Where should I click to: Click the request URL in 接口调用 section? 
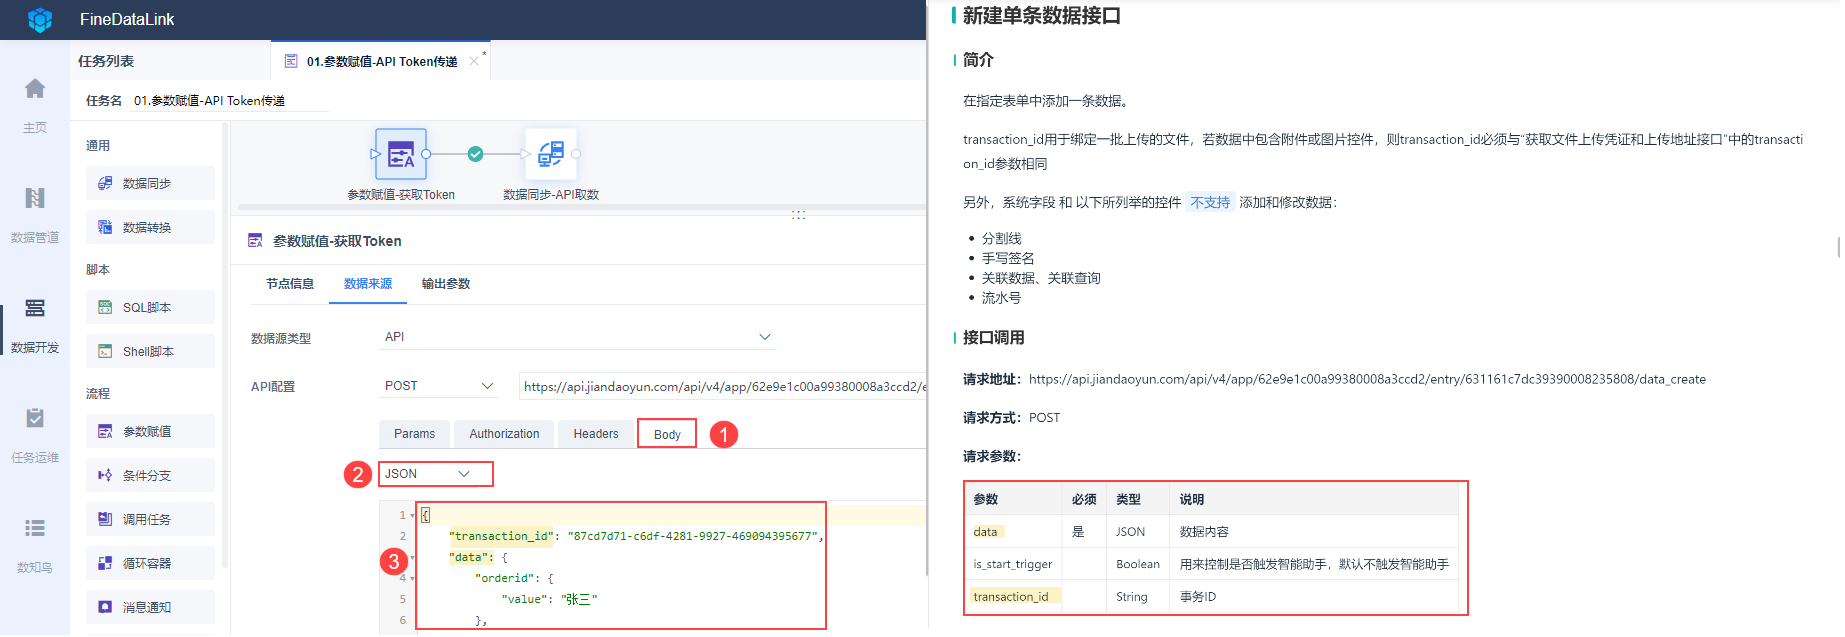(1367, 379)
